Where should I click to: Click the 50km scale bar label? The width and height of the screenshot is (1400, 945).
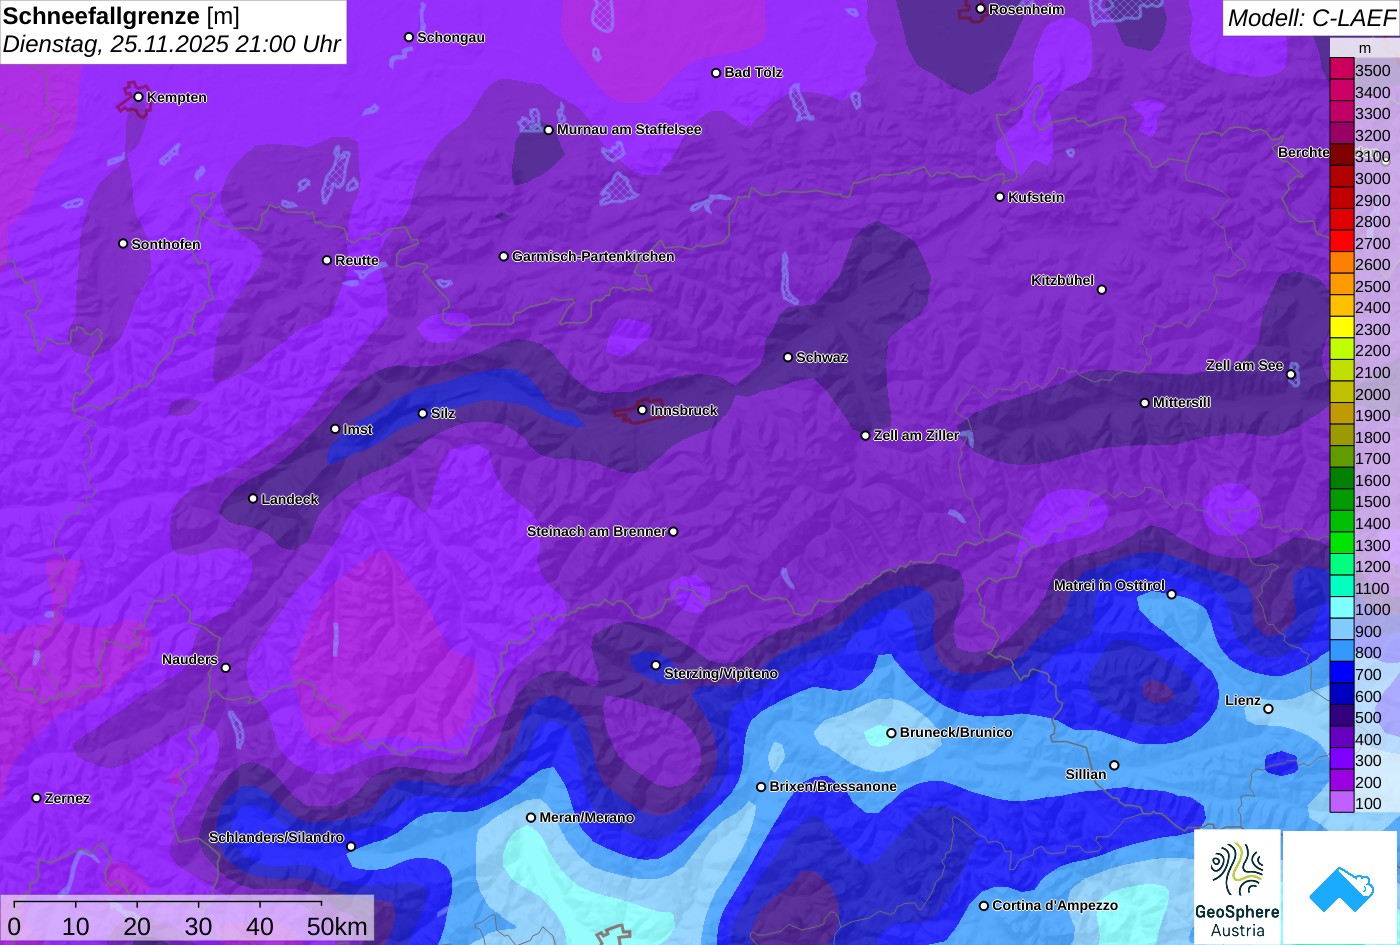click(337, 926)
